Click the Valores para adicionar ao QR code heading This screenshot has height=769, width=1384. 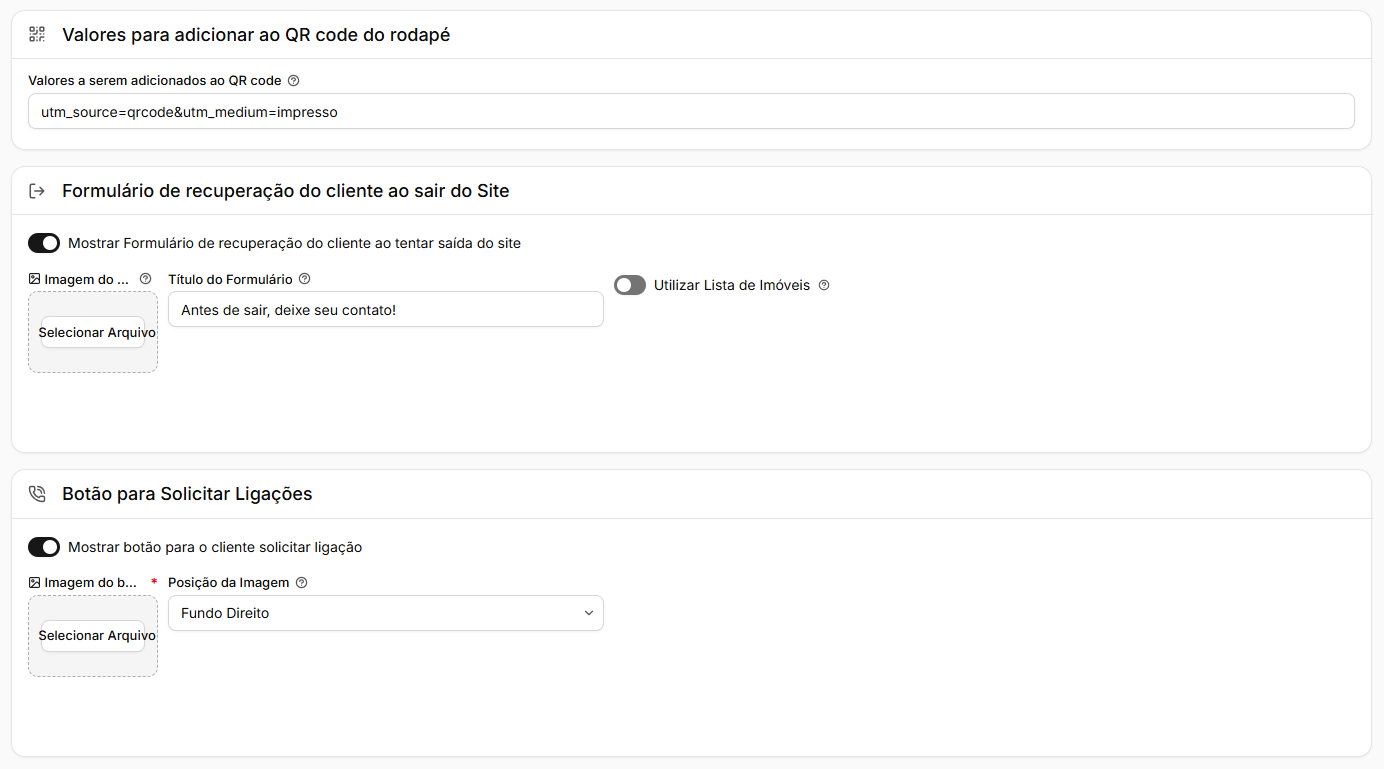coord(256,35)
